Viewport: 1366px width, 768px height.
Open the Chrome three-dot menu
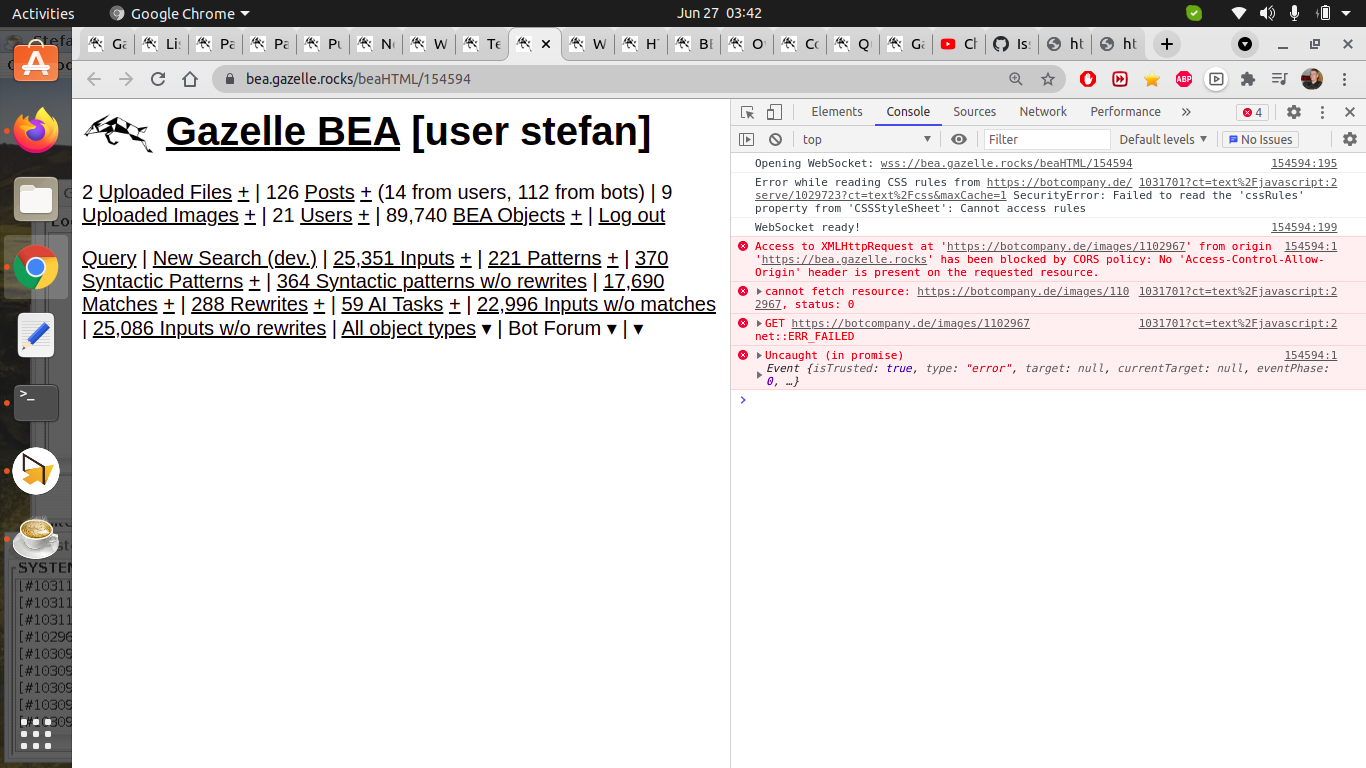click(x=1344, y=79)
